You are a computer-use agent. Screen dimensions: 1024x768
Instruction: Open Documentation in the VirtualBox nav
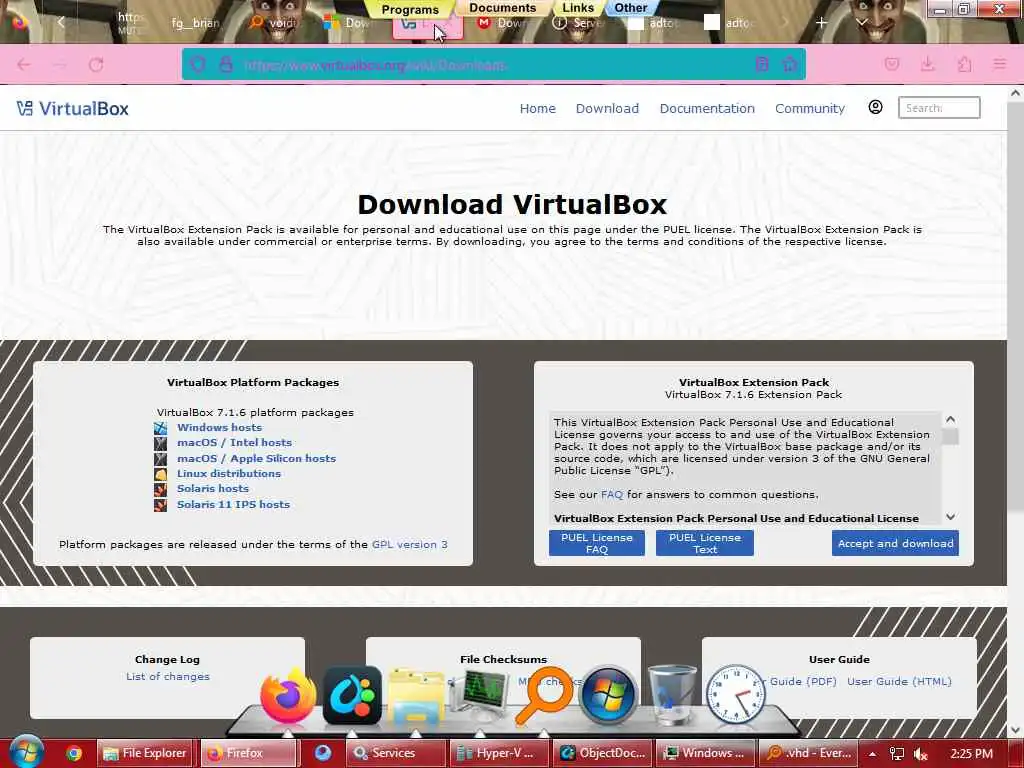point(707,108)
